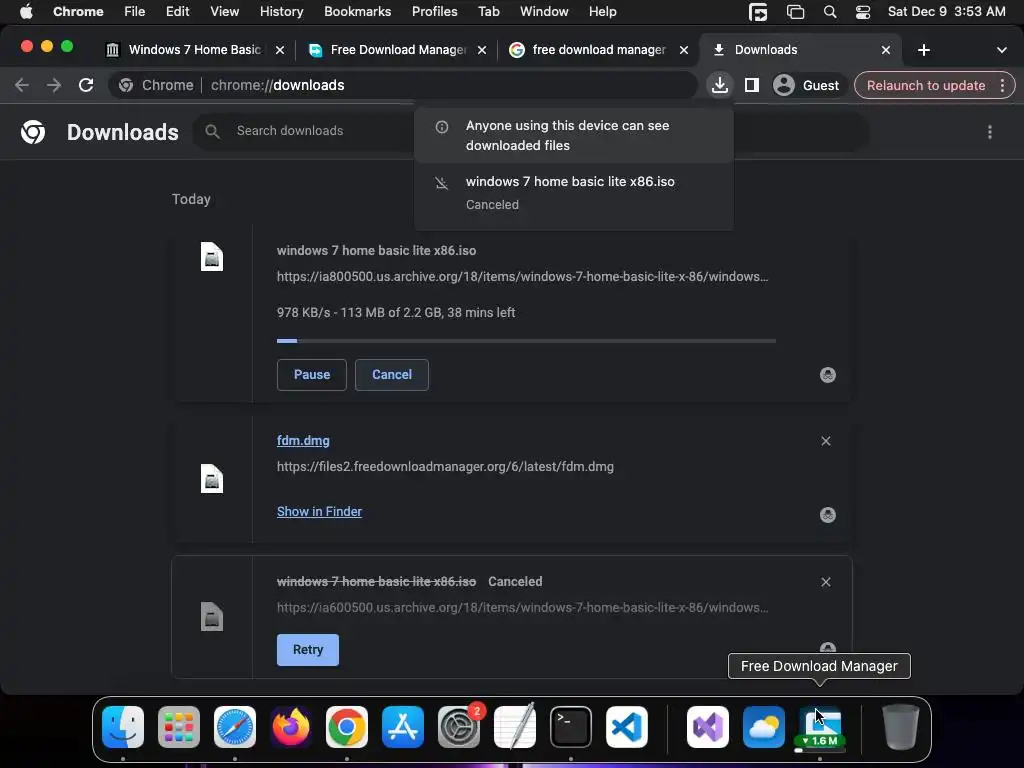The height and width of the screenshot is (768, 1024).
Task: Open Control Center in menu bar
Action: pos(863,12)
